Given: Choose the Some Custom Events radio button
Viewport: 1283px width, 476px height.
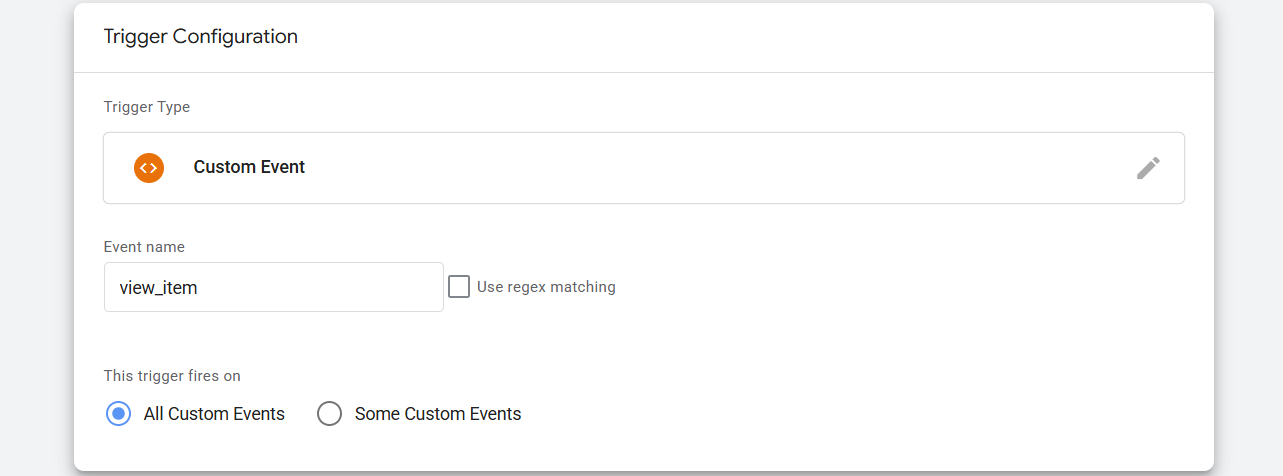Looking at the screenshot, I should pyautogui.click(x=329, y=414).
